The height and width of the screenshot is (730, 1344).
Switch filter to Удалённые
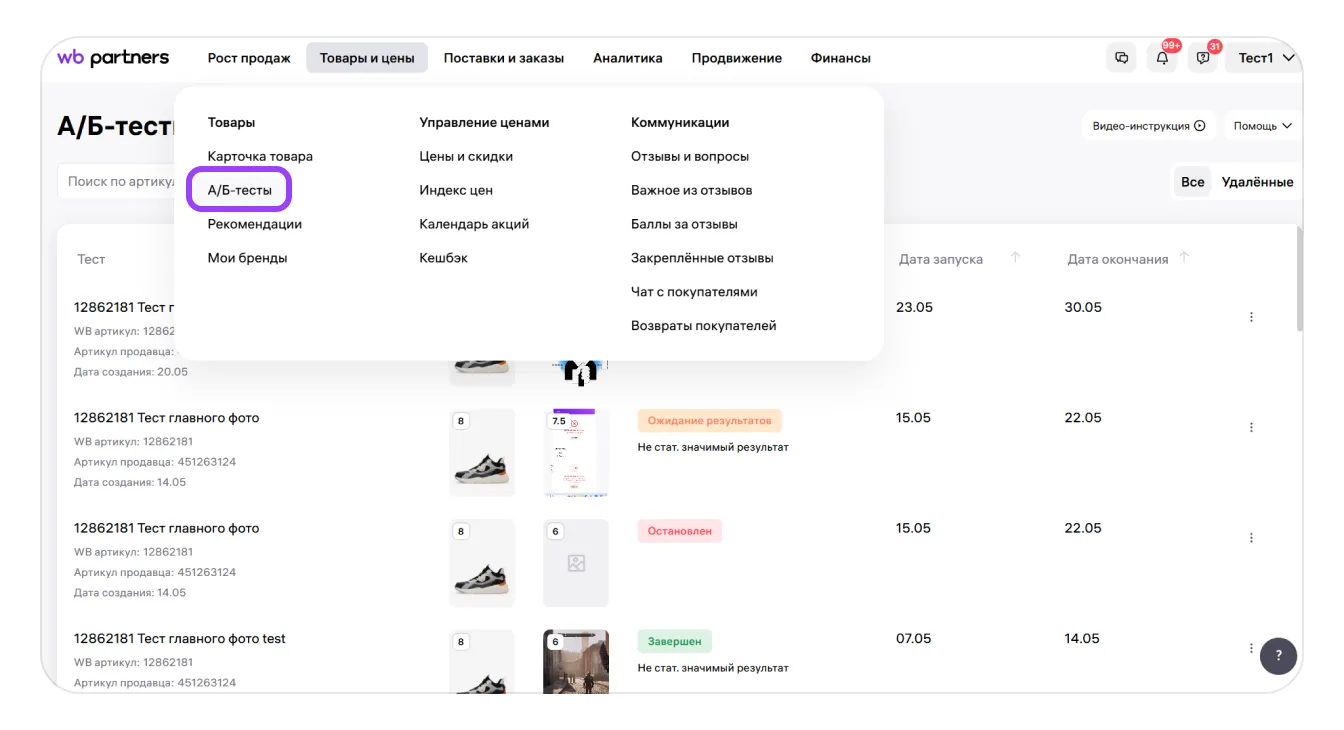pyautogui.click(x=1257, y=182)
